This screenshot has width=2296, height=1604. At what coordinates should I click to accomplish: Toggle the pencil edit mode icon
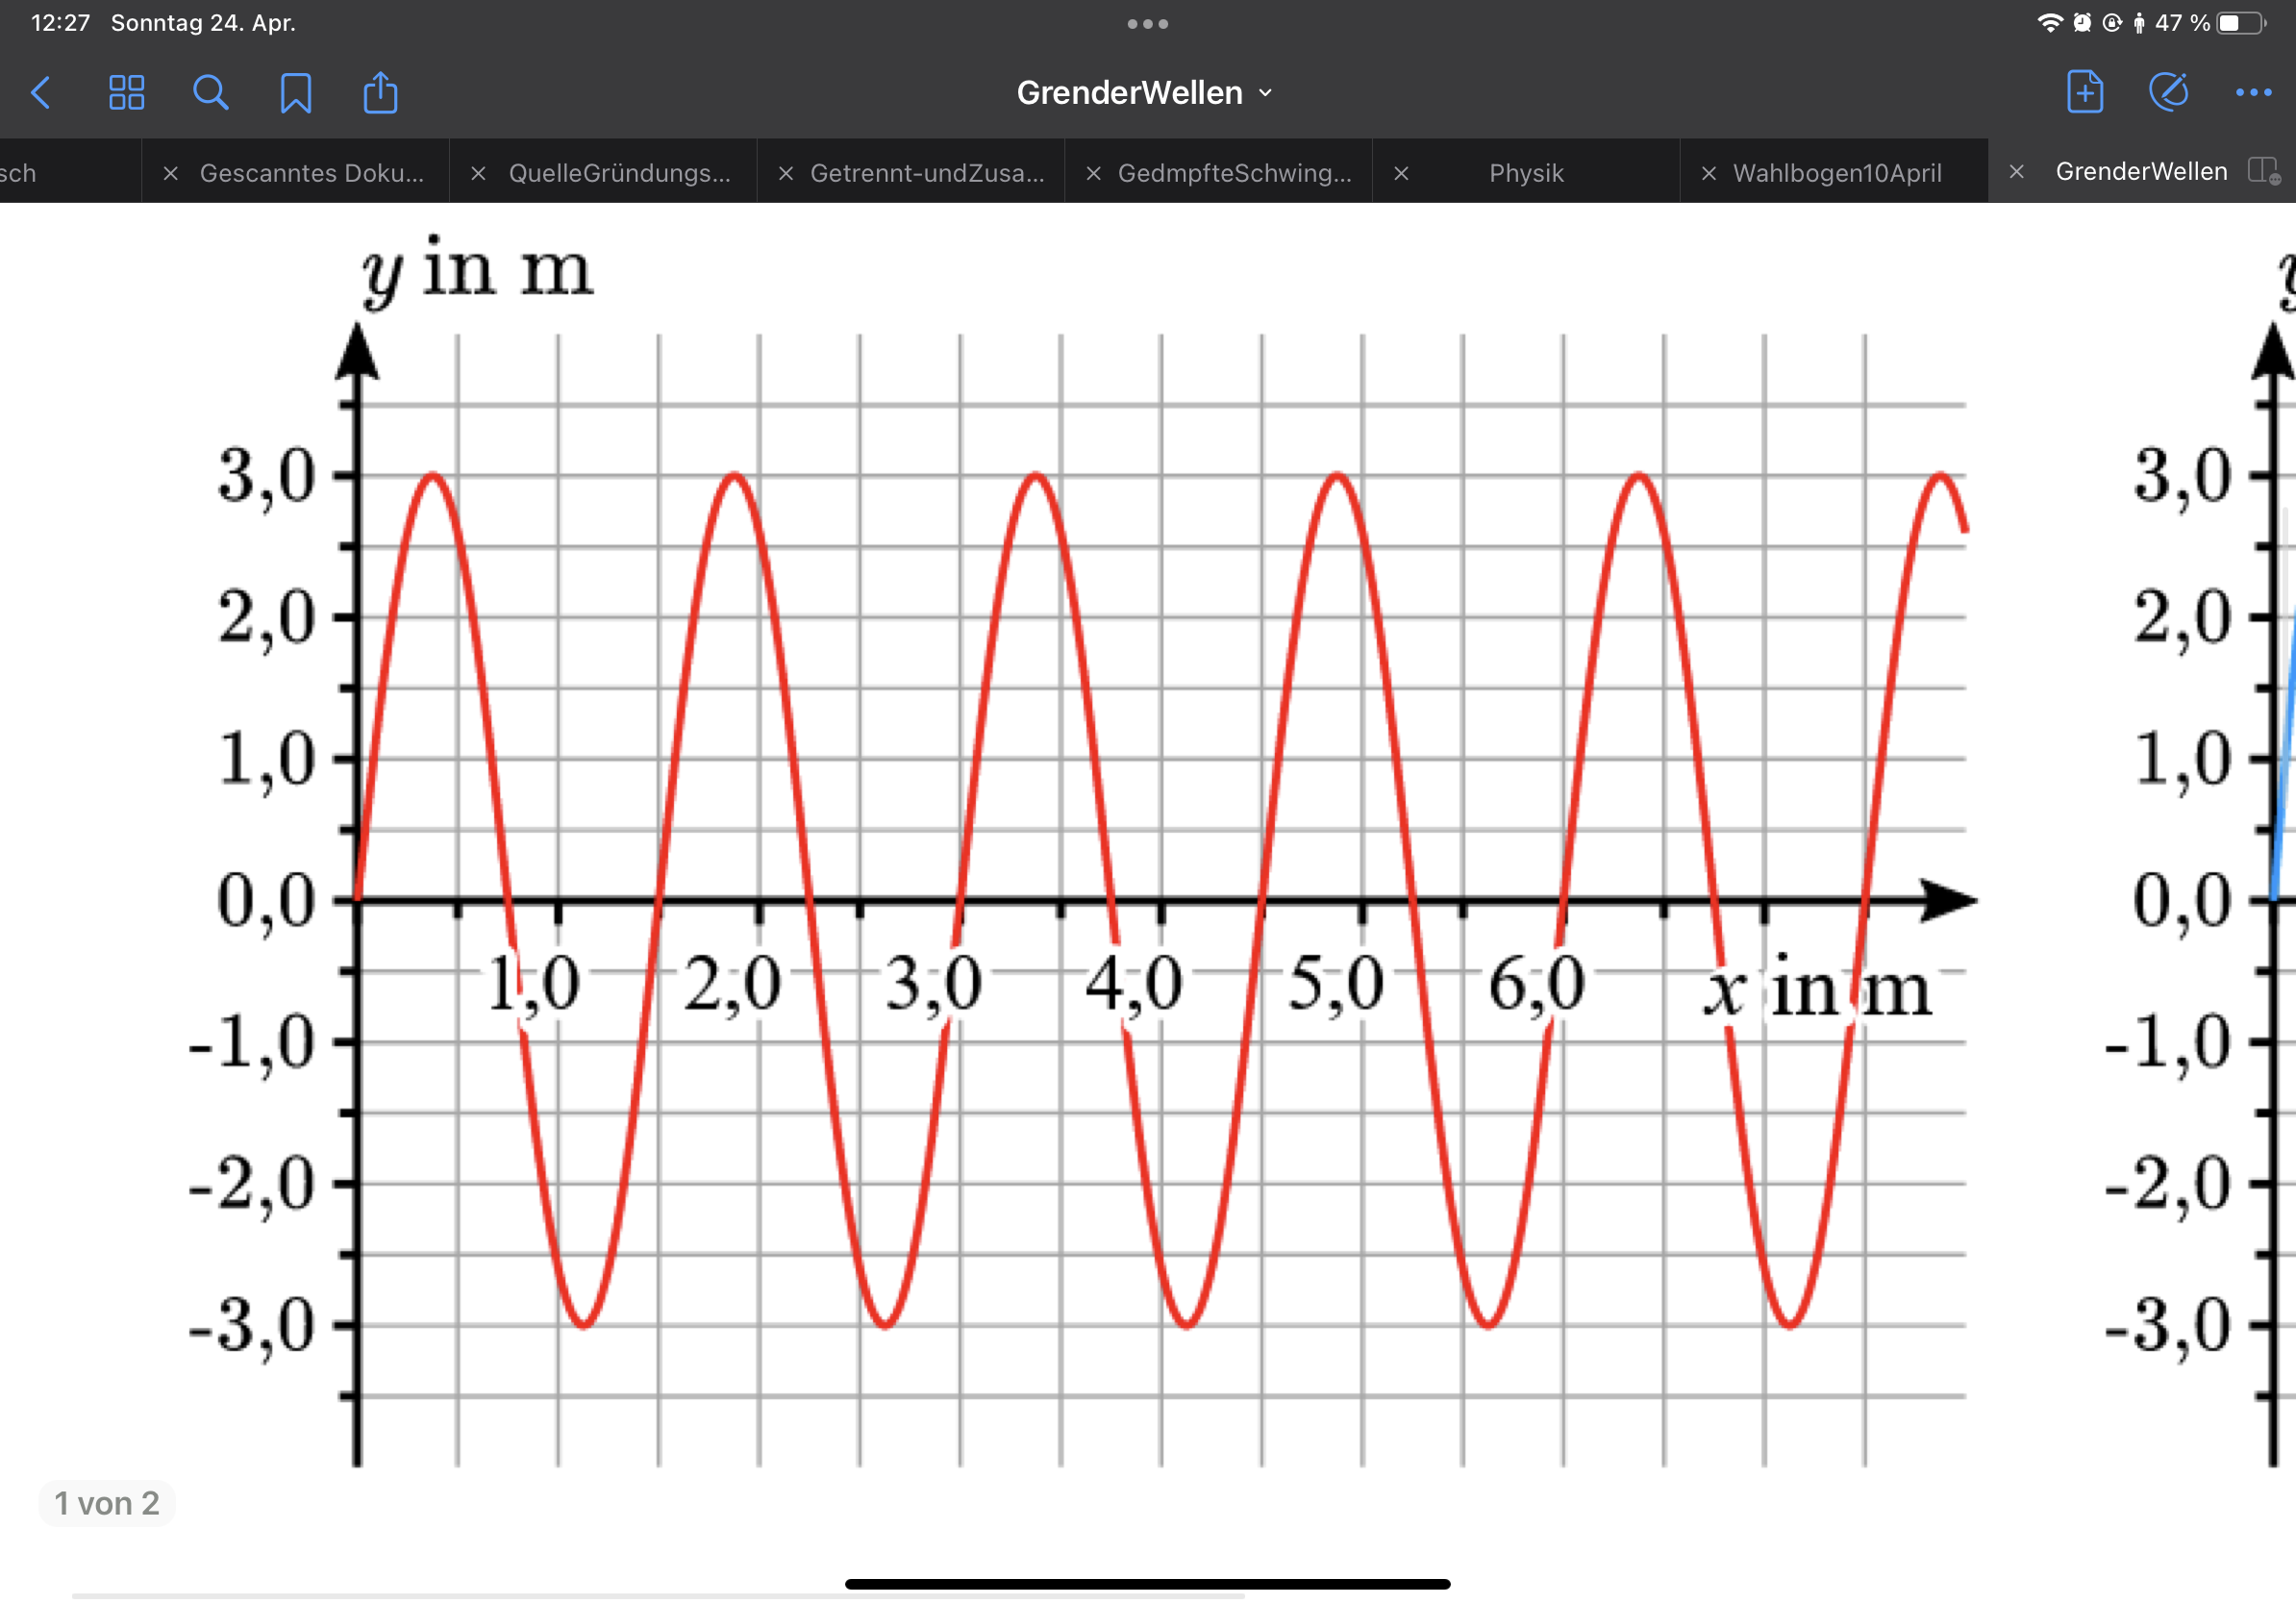[x=2168, y=93]
